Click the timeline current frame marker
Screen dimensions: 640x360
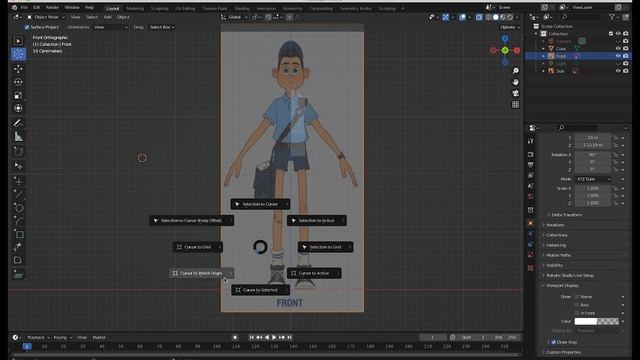[x=27, y=346]
